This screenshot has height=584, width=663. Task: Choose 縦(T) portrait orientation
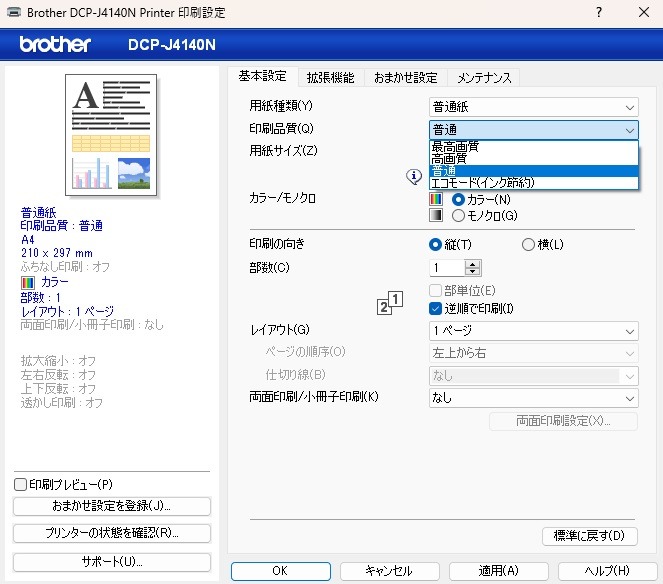[436, 244]
